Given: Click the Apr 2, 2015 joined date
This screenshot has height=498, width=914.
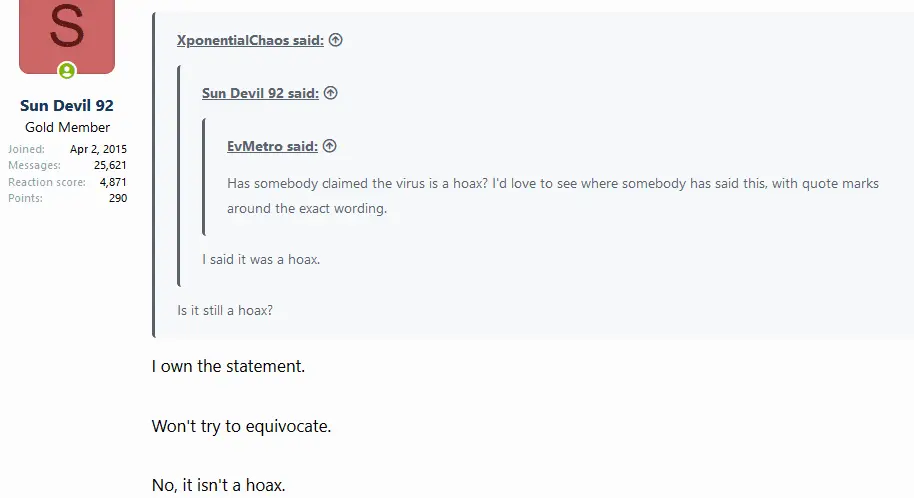Looking at the screenshot, I should (98, 149).
